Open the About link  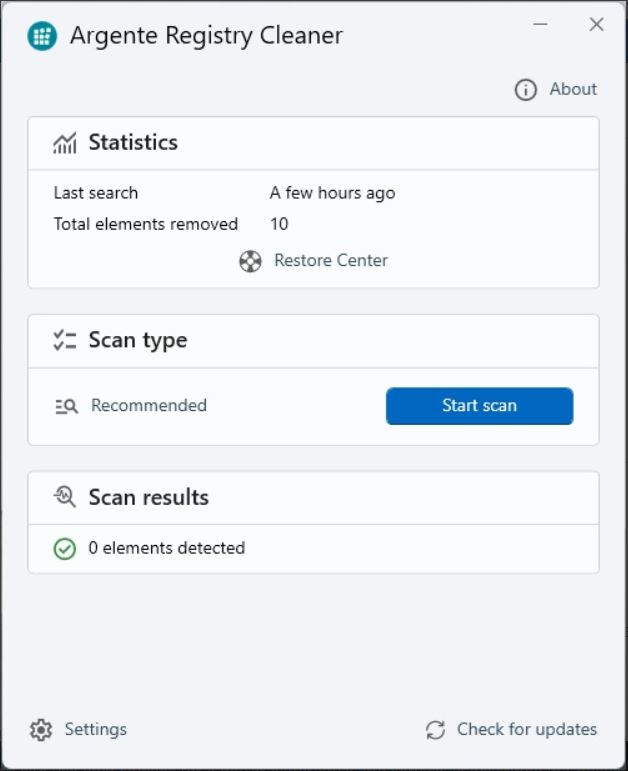point(573,89)
